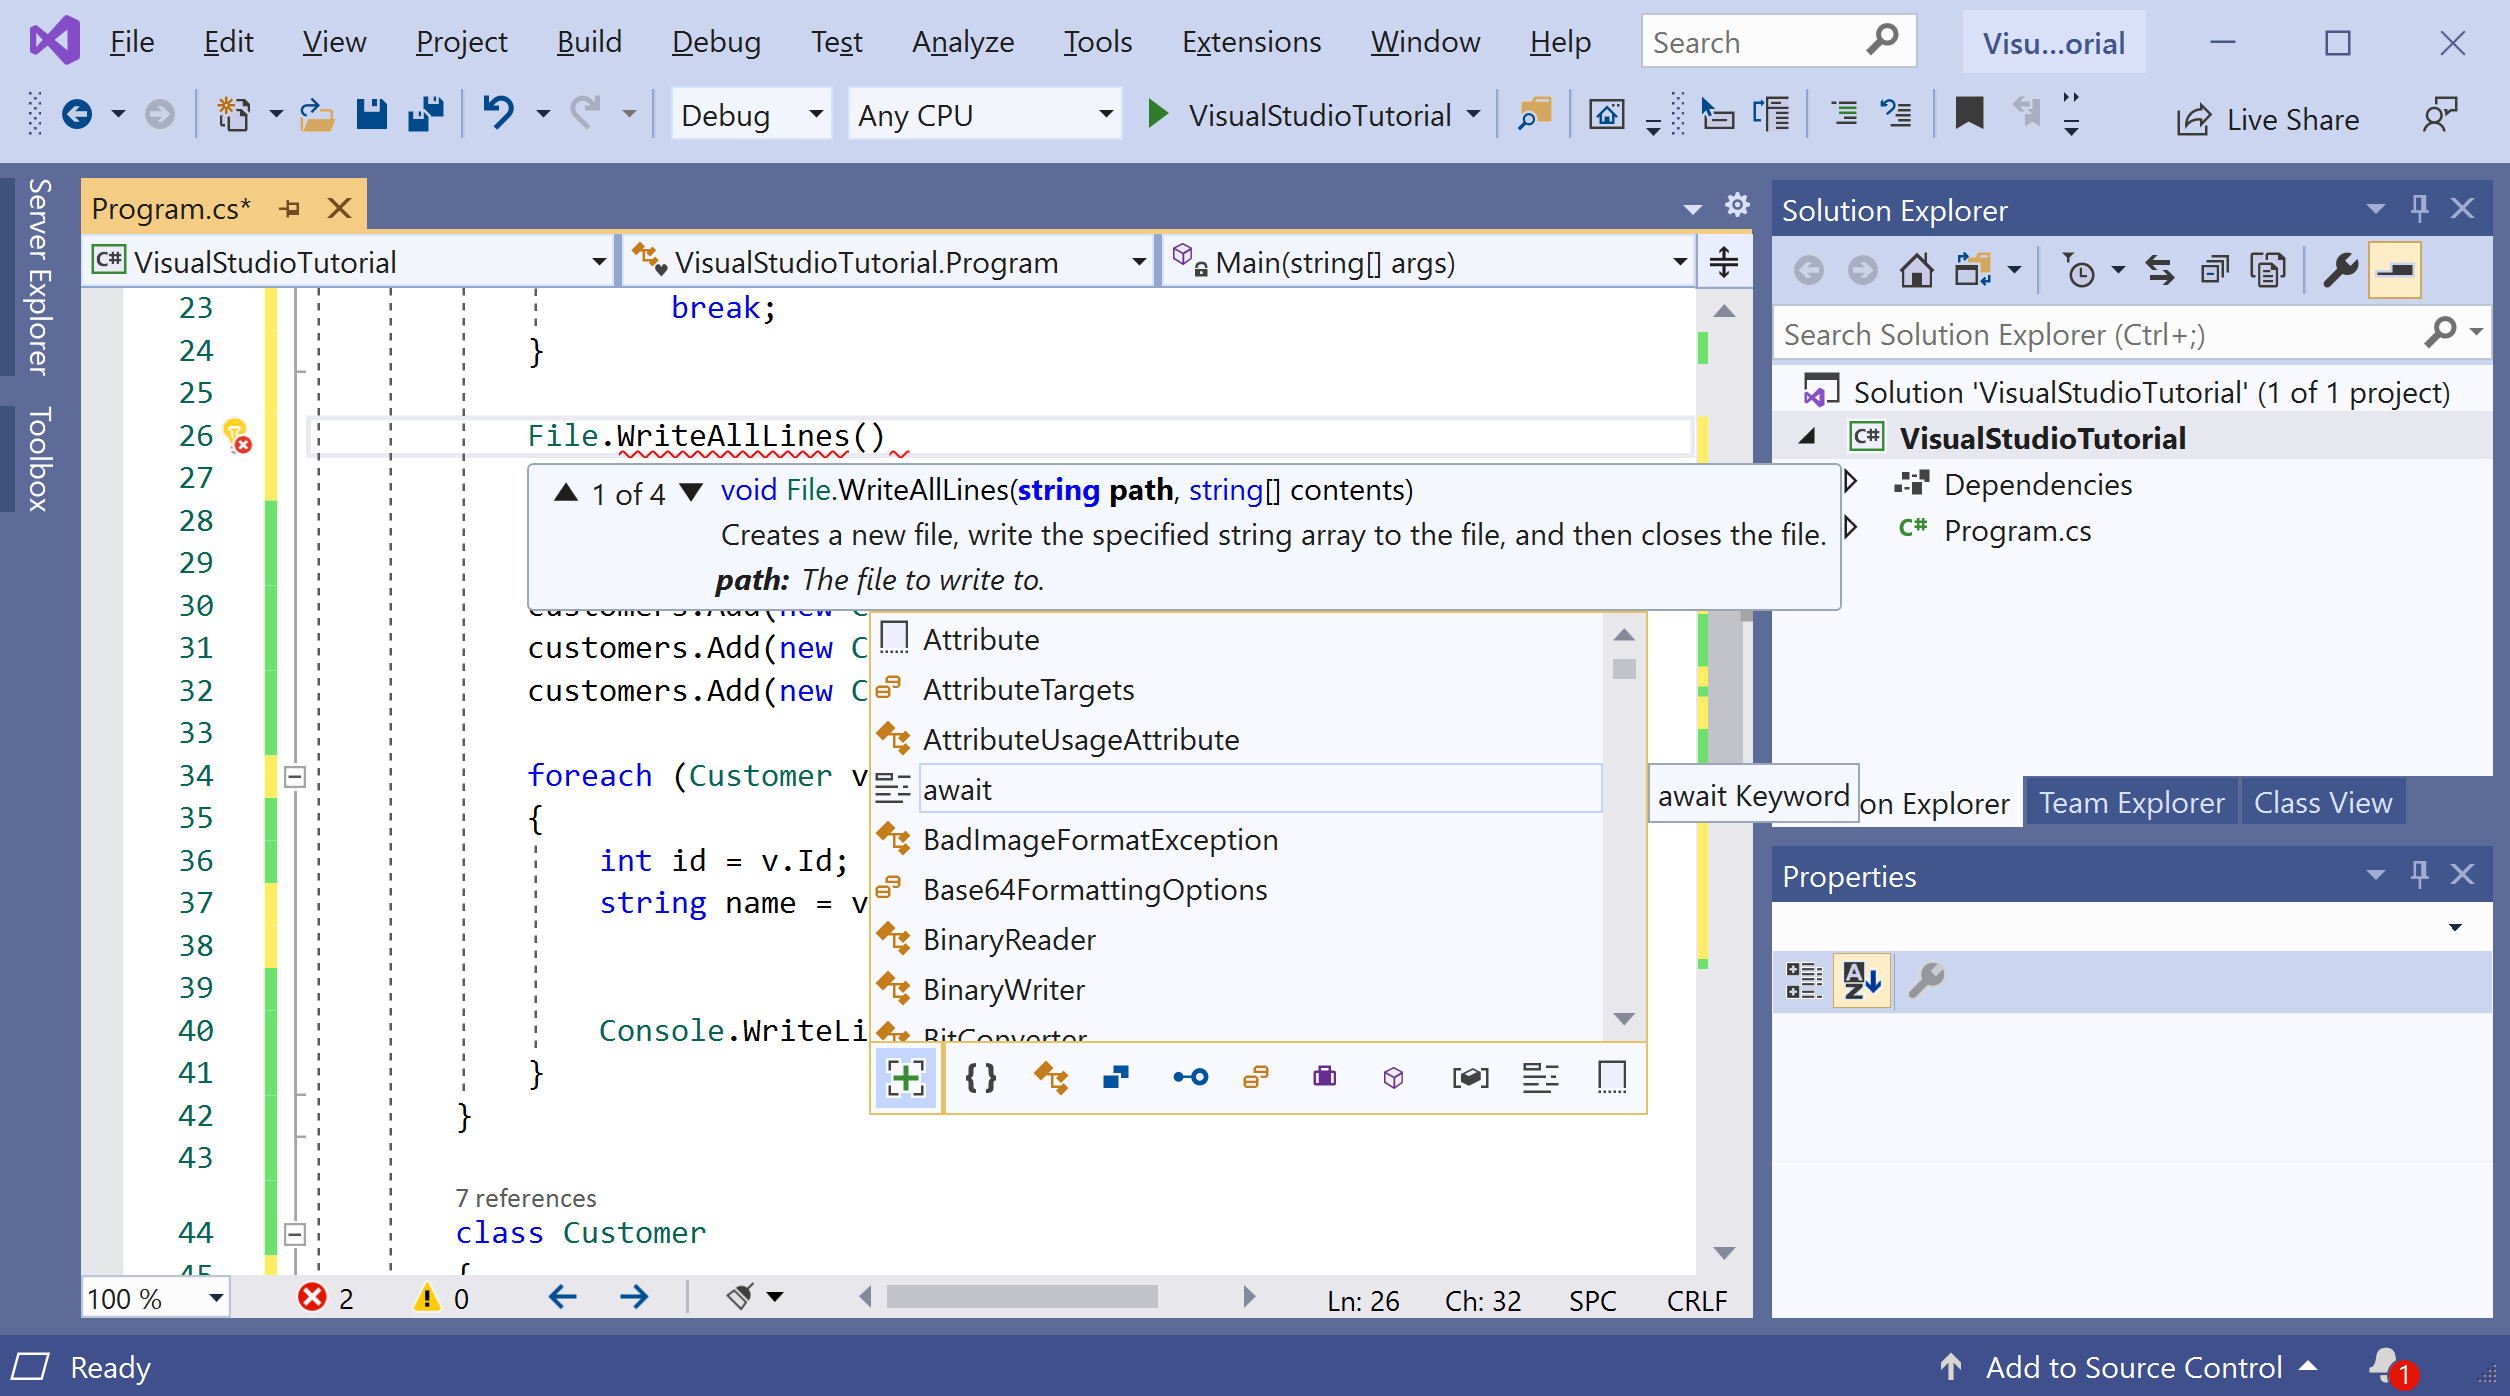Screen dimensions: 2510x1396
Task: Open the Debug menu
Action: 716,42
